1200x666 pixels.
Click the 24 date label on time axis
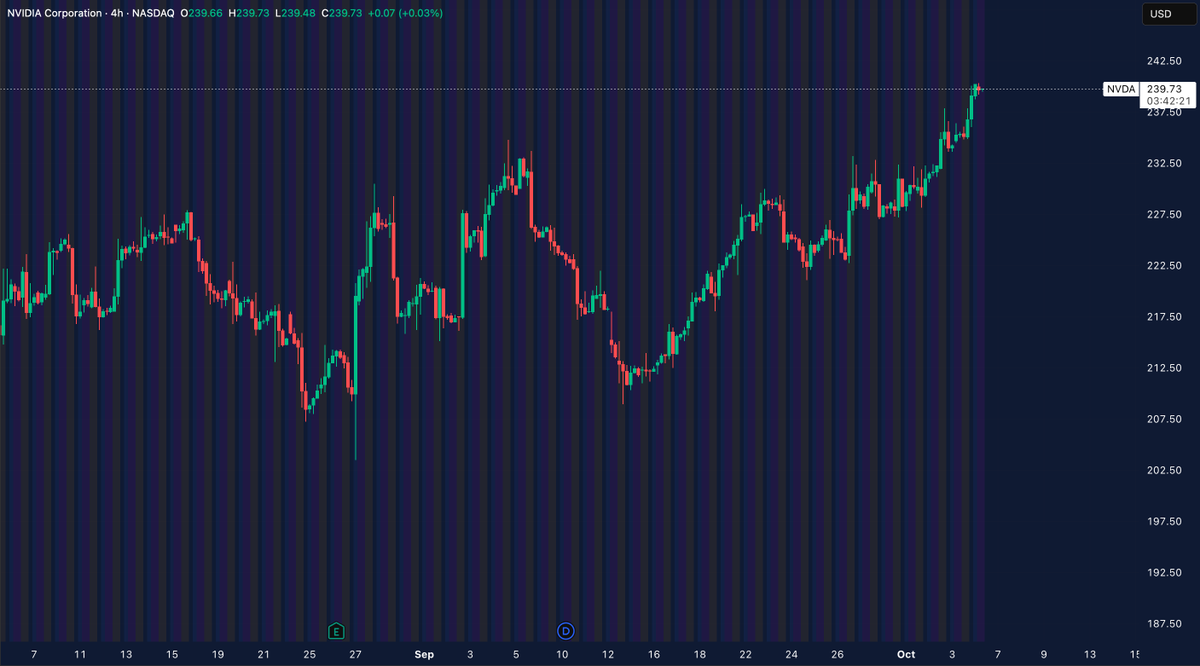pyautogui.click(x=792, y=654)
